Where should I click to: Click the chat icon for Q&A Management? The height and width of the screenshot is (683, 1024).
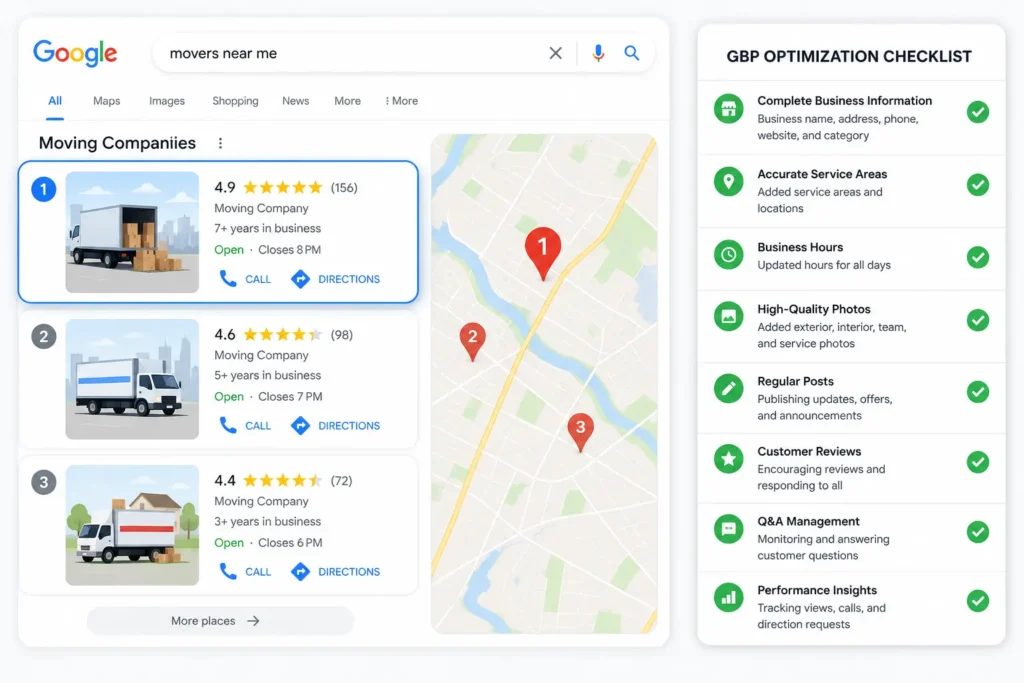coord(728,529)
